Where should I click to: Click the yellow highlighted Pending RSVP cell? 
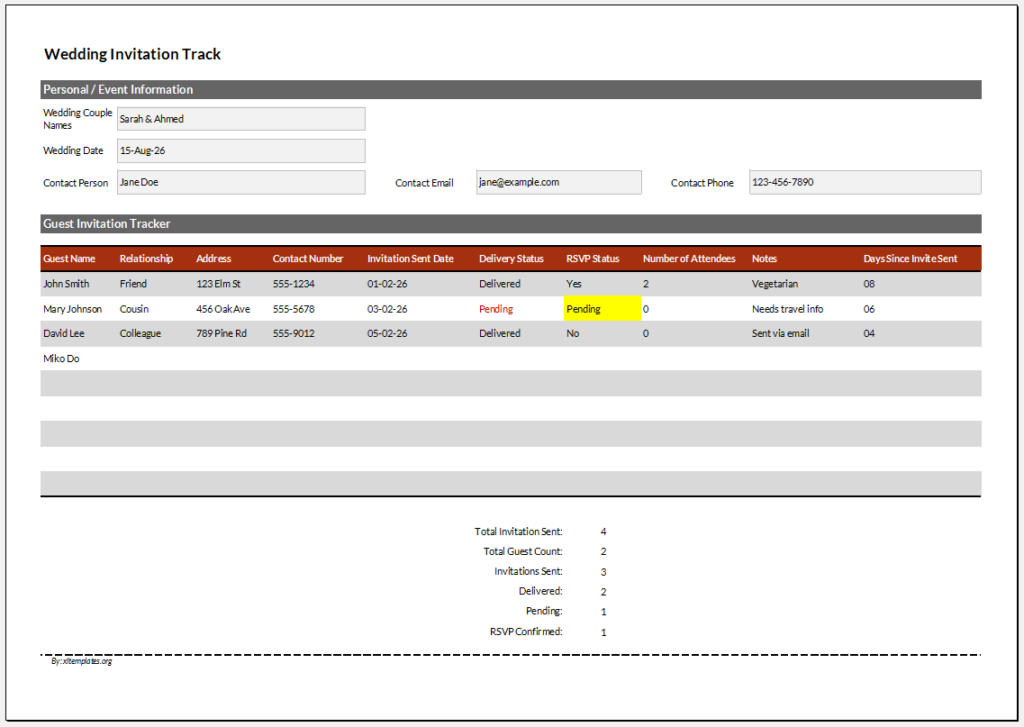tap(601, 309)
